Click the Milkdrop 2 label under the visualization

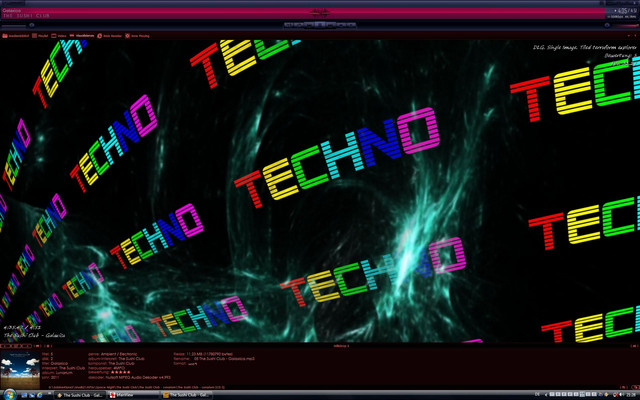(x=341, y=346)
